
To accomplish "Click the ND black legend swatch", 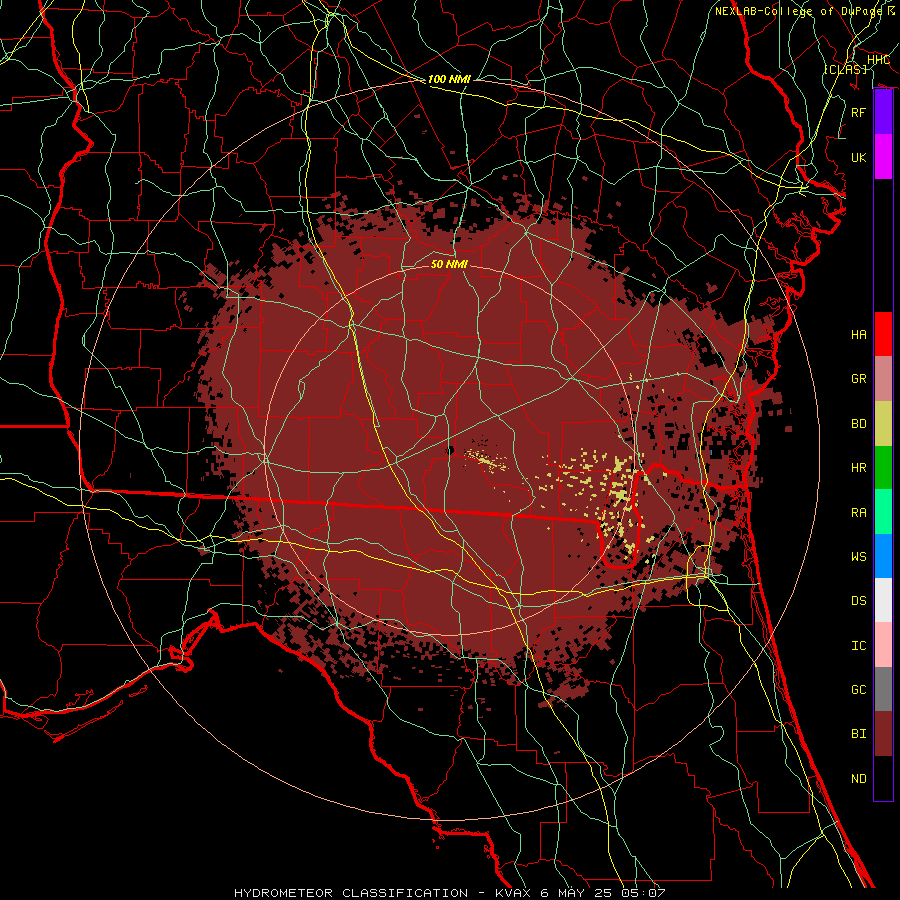I will pos(883,778).
